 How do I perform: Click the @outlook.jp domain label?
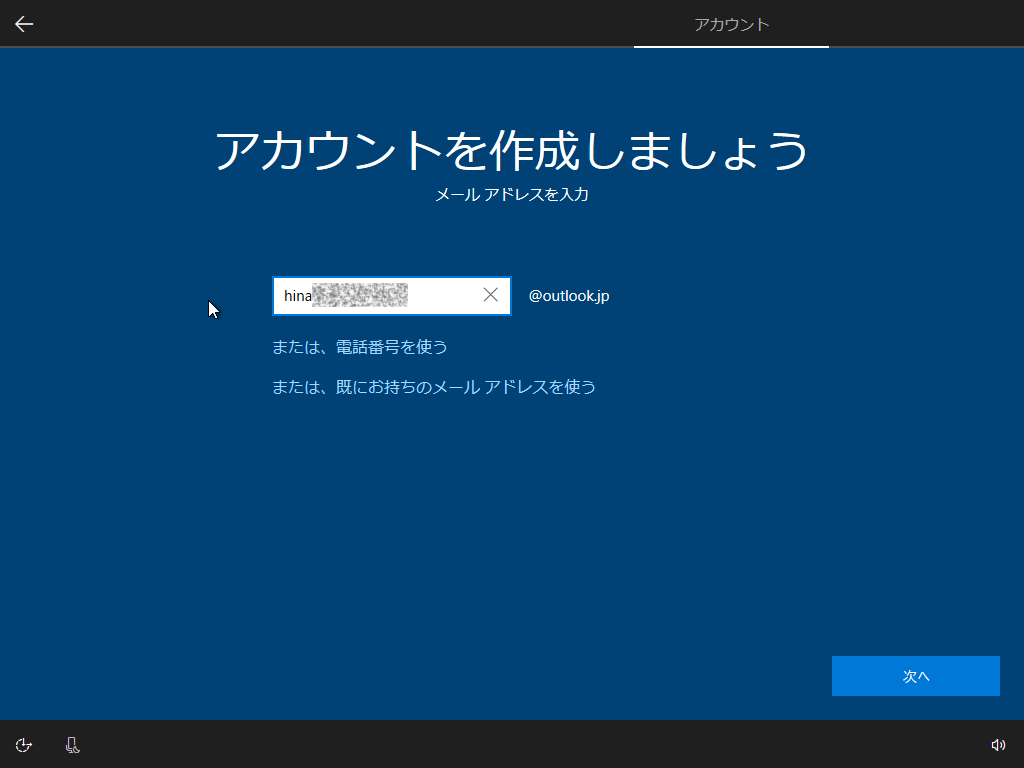tap(568, 295)
